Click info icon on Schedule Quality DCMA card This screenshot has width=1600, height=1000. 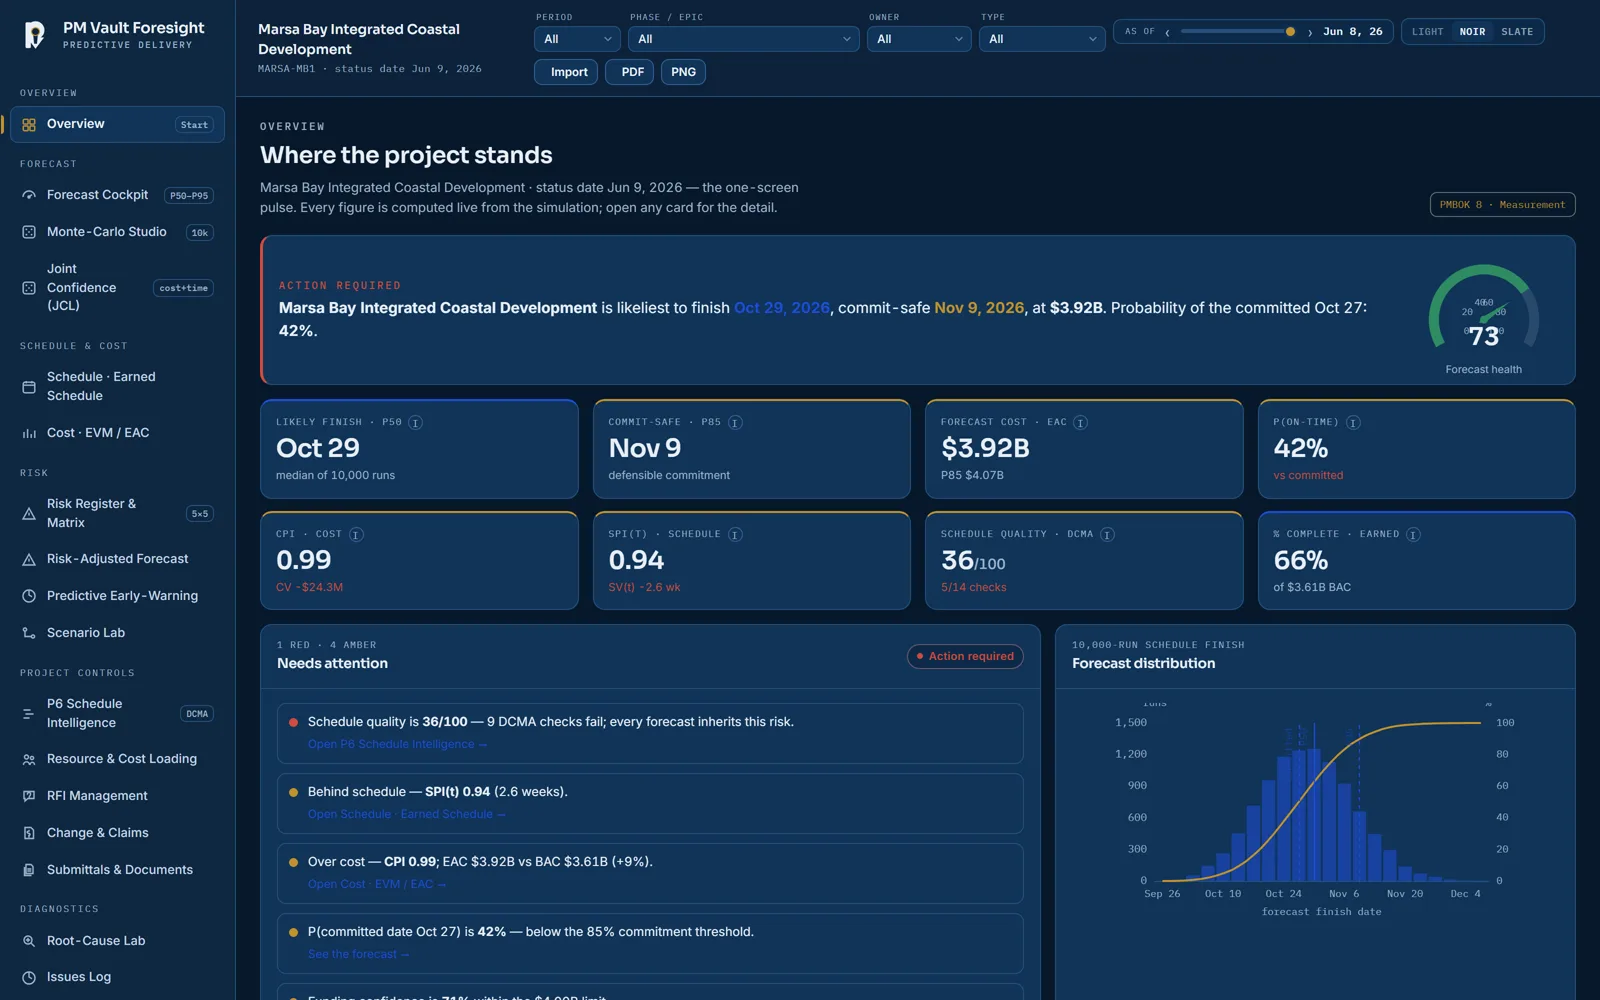[x=1107, y=535]
